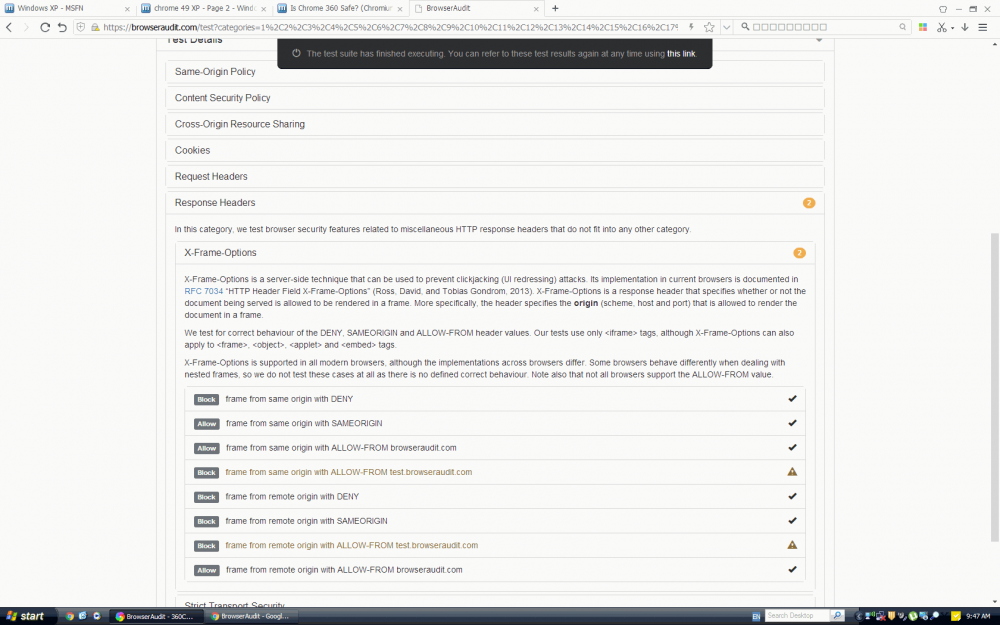Close the Windows XP - MSFN tab

127,9
